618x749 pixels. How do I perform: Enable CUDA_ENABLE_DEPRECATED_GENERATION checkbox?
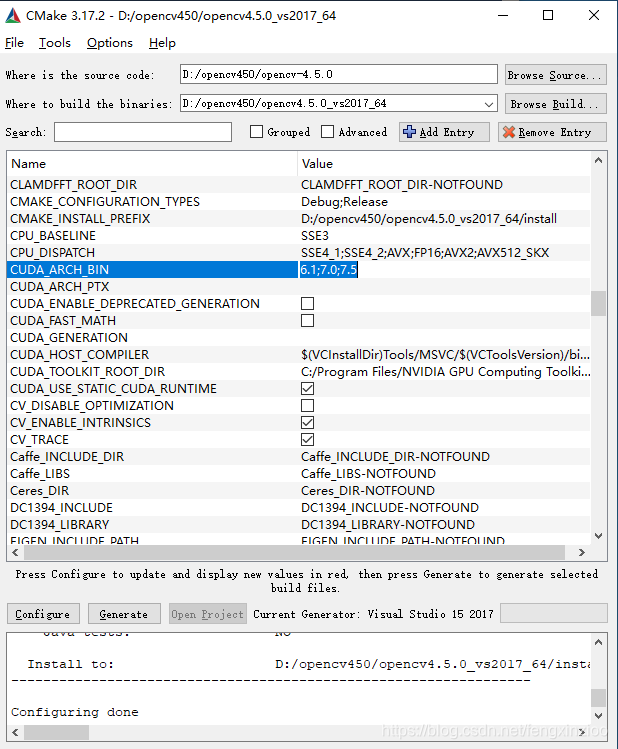pyautogui.click(x=308, y=304)
